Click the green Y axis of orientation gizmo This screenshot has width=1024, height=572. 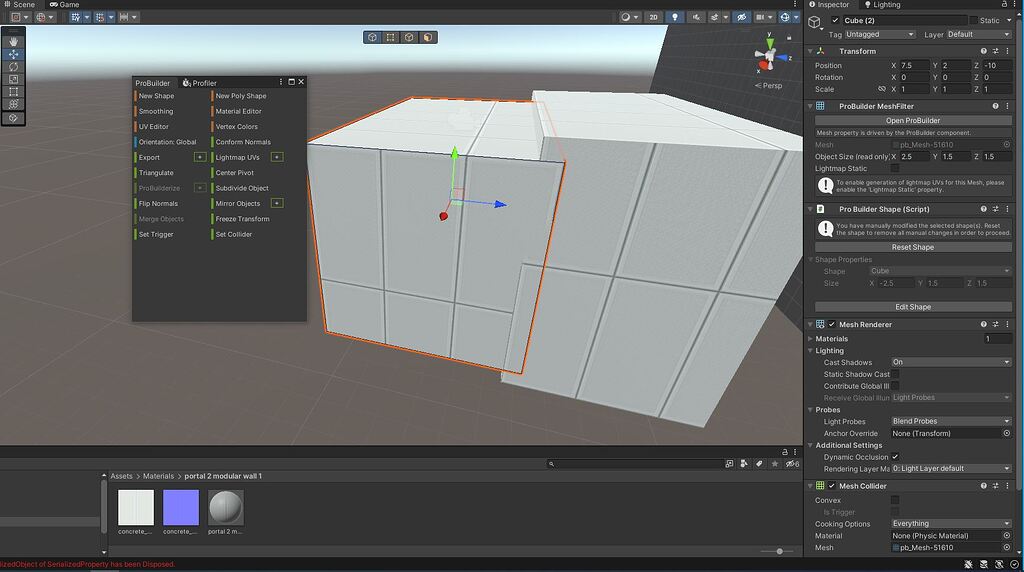coord(771,43)
